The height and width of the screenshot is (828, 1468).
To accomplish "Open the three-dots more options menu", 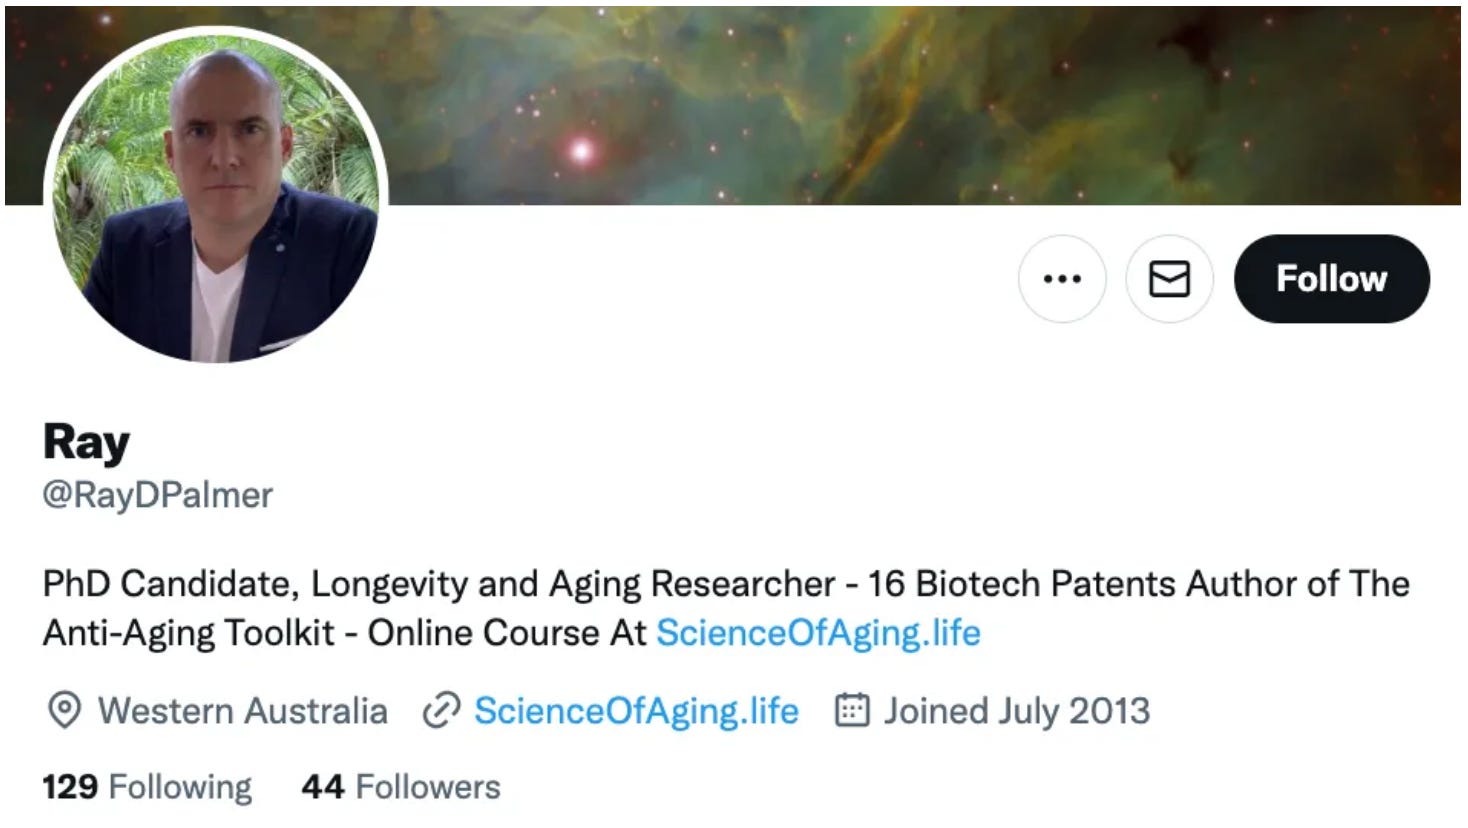I will [1061, 279].
